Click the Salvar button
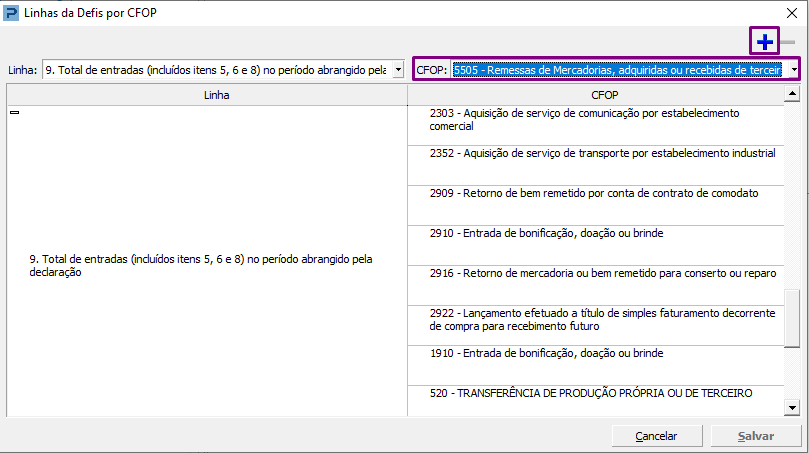 (755, 436)
